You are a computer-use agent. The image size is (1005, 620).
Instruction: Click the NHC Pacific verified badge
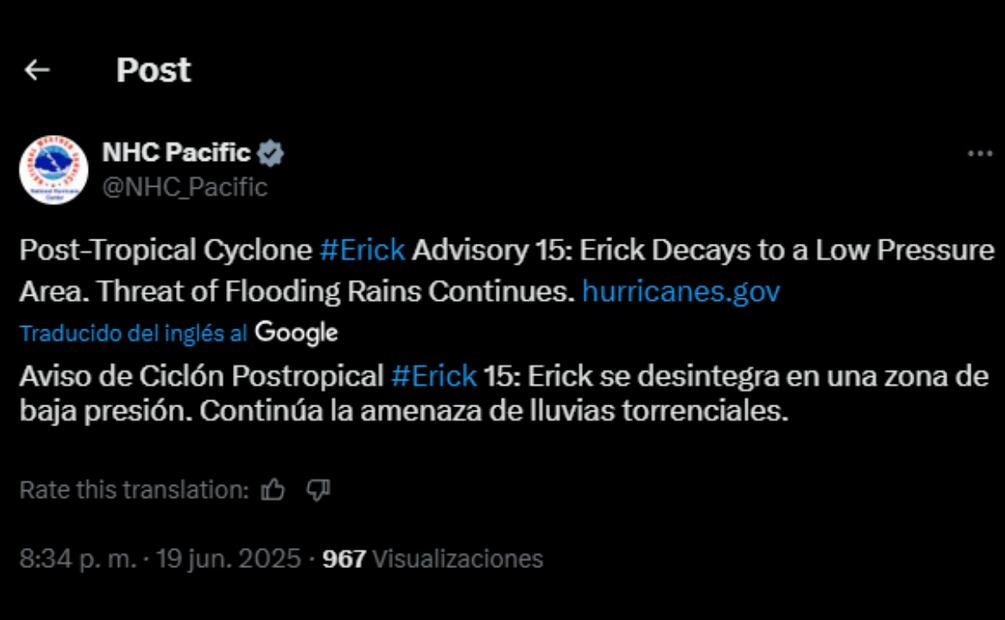268,152
